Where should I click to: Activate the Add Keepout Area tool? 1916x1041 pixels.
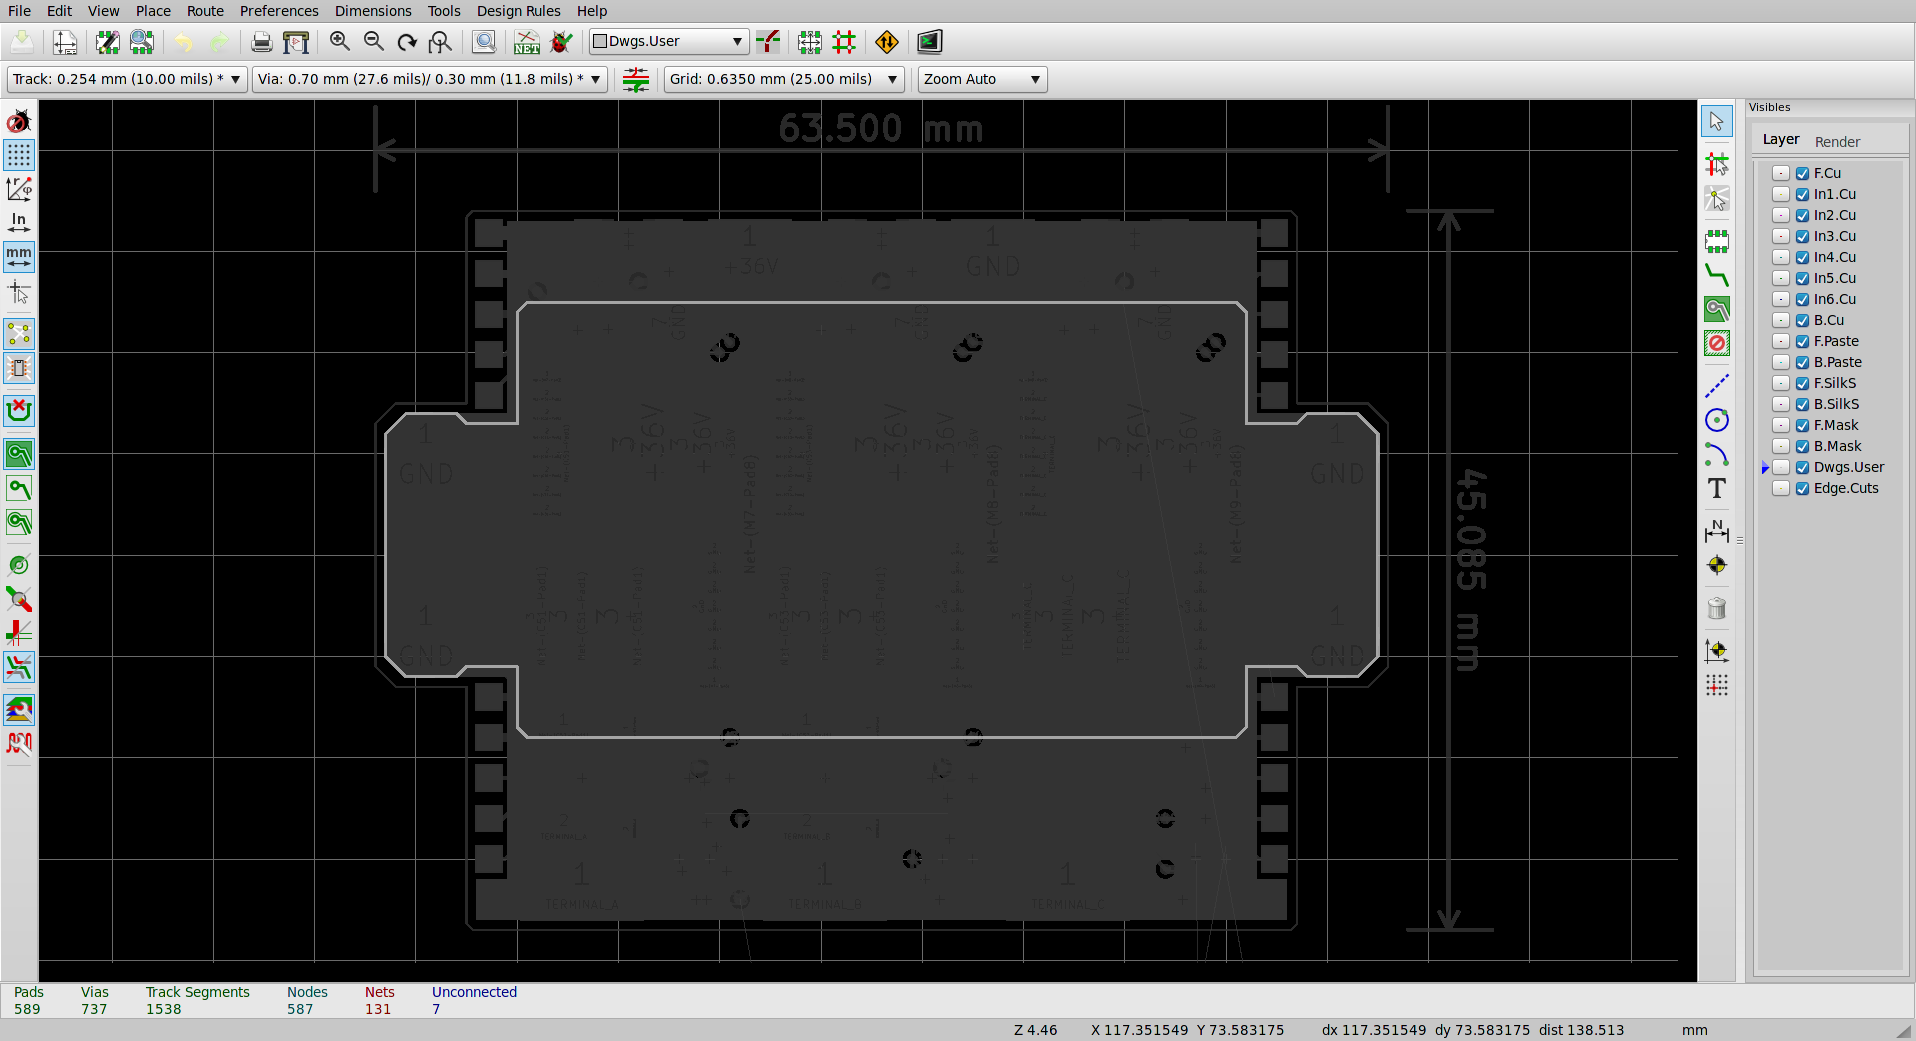coord(1716,344)
